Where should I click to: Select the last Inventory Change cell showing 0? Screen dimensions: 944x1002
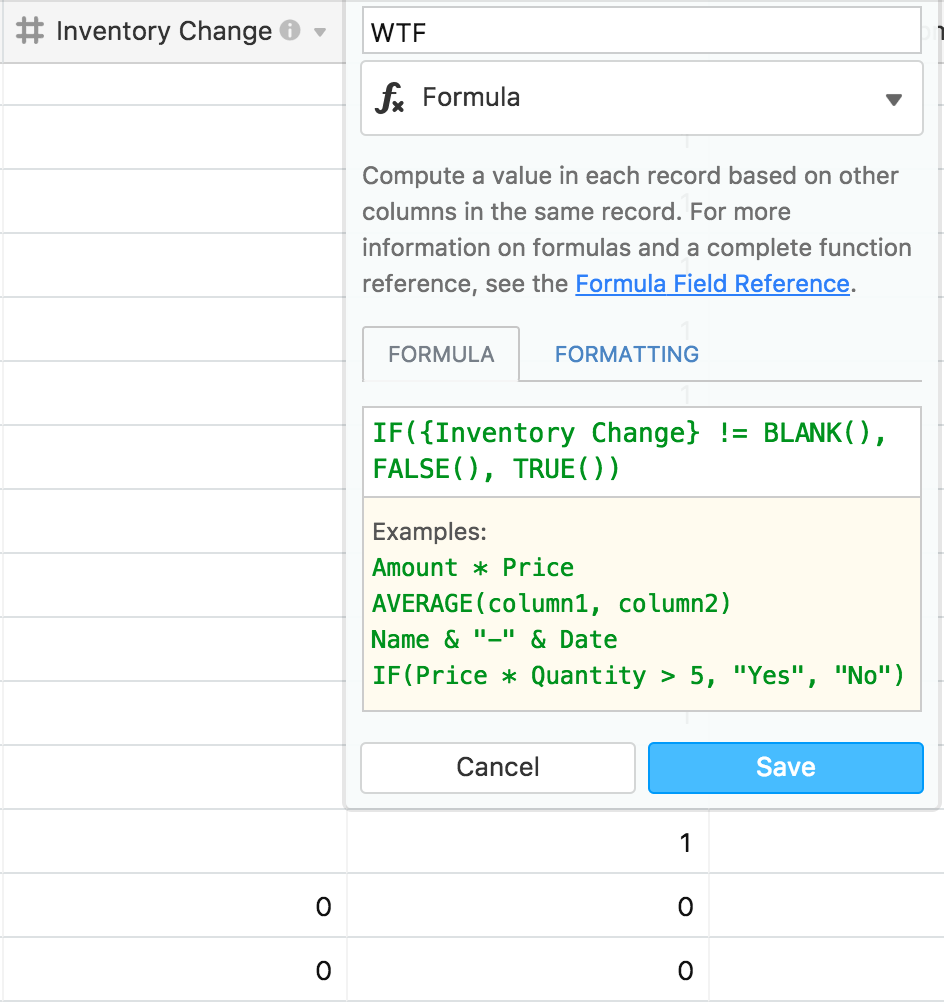pos(174,969)
